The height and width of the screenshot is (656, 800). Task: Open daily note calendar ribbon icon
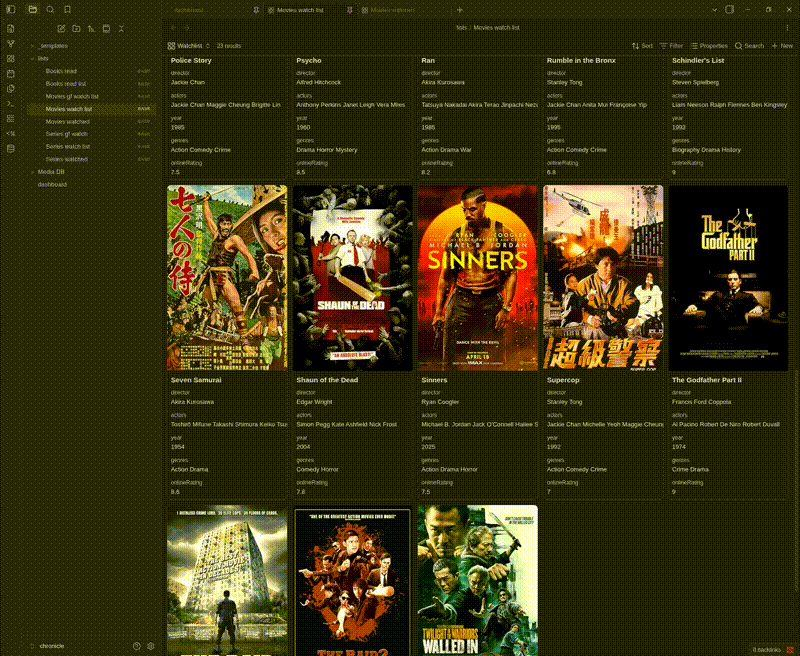11,73
